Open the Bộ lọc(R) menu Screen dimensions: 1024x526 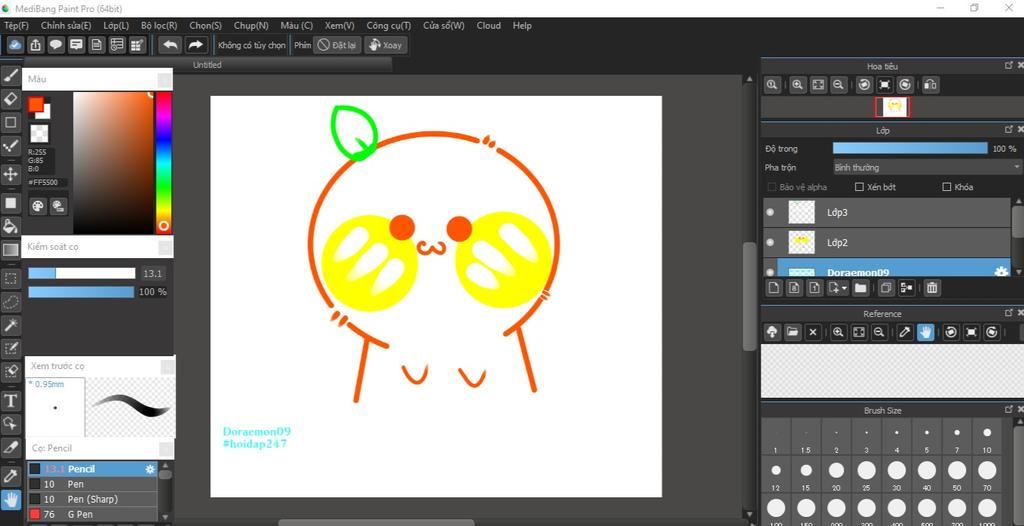coord(159,25)
